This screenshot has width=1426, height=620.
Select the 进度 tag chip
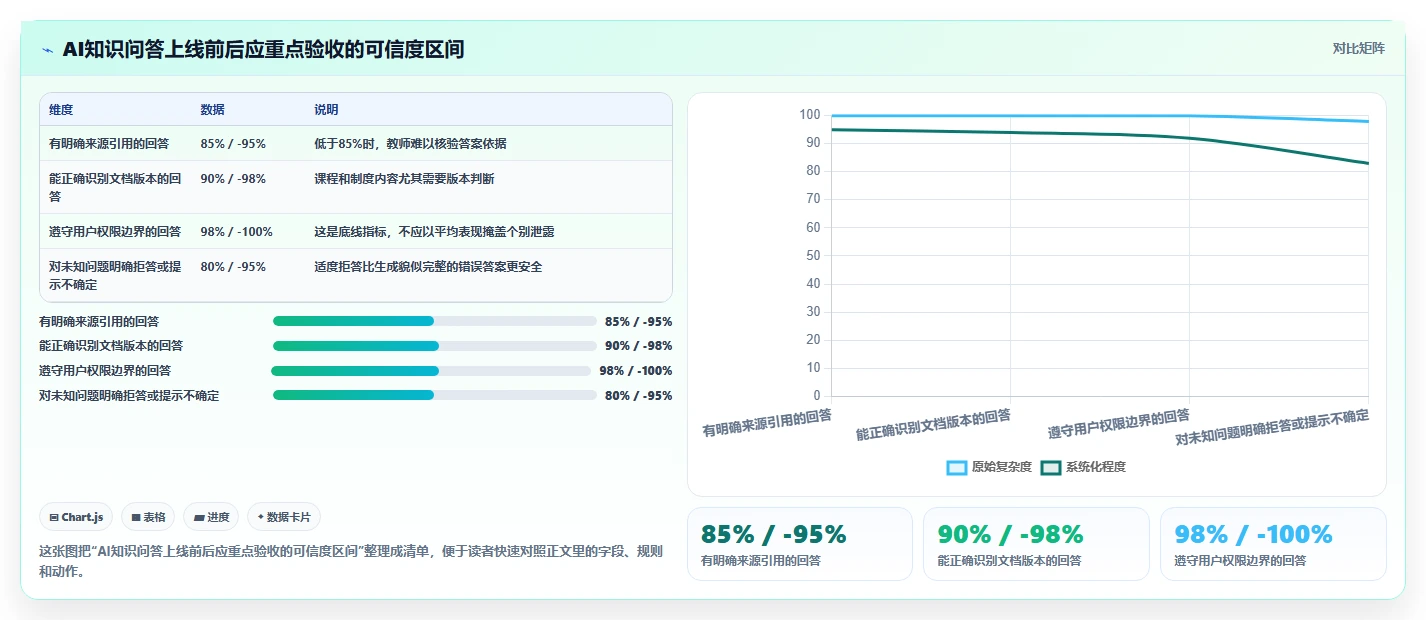[x=211, y=517]
